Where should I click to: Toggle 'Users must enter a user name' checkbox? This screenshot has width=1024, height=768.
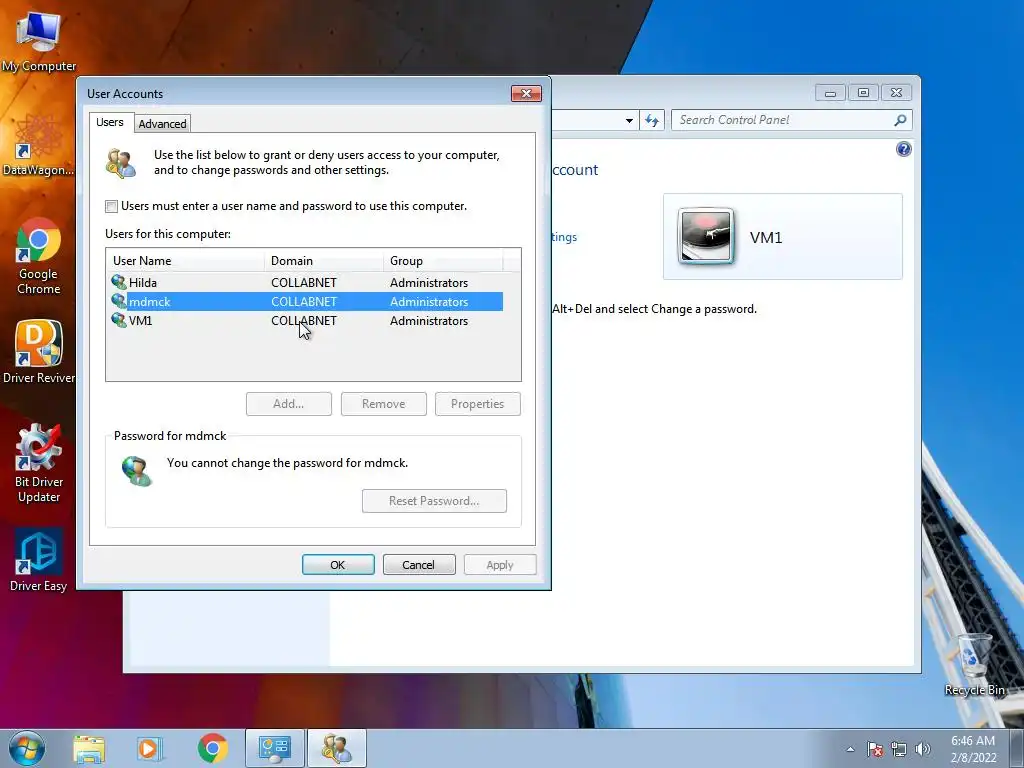click(112, 206)
